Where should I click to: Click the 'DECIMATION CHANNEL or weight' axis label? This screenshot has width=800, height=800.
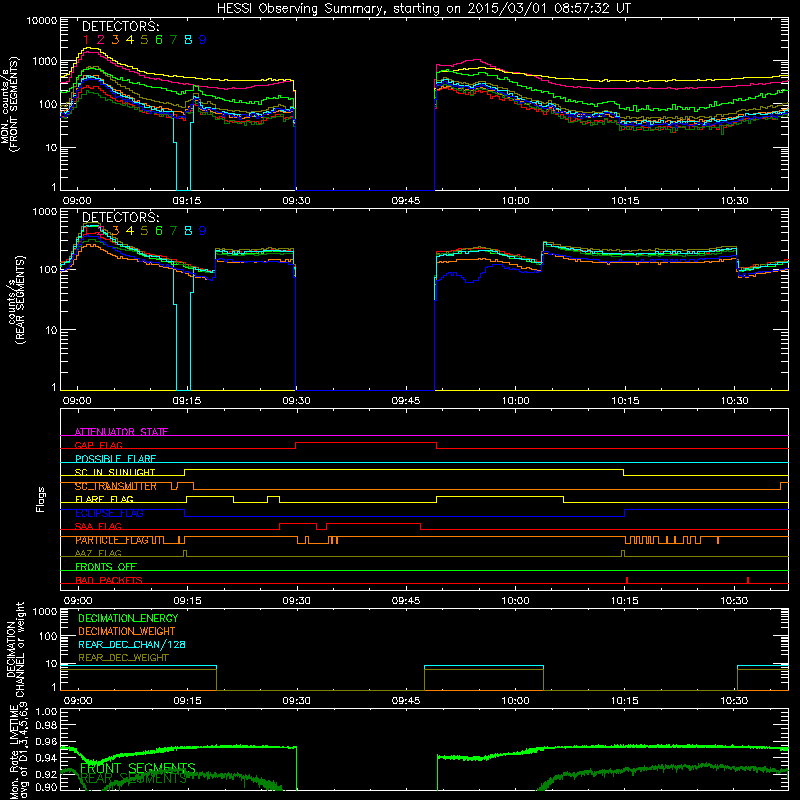coord(15,648)
